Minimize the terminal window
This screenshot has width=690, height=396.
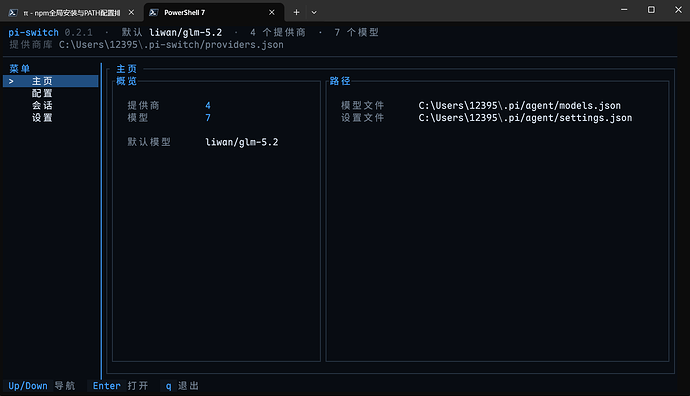click(x=624, y=10)
